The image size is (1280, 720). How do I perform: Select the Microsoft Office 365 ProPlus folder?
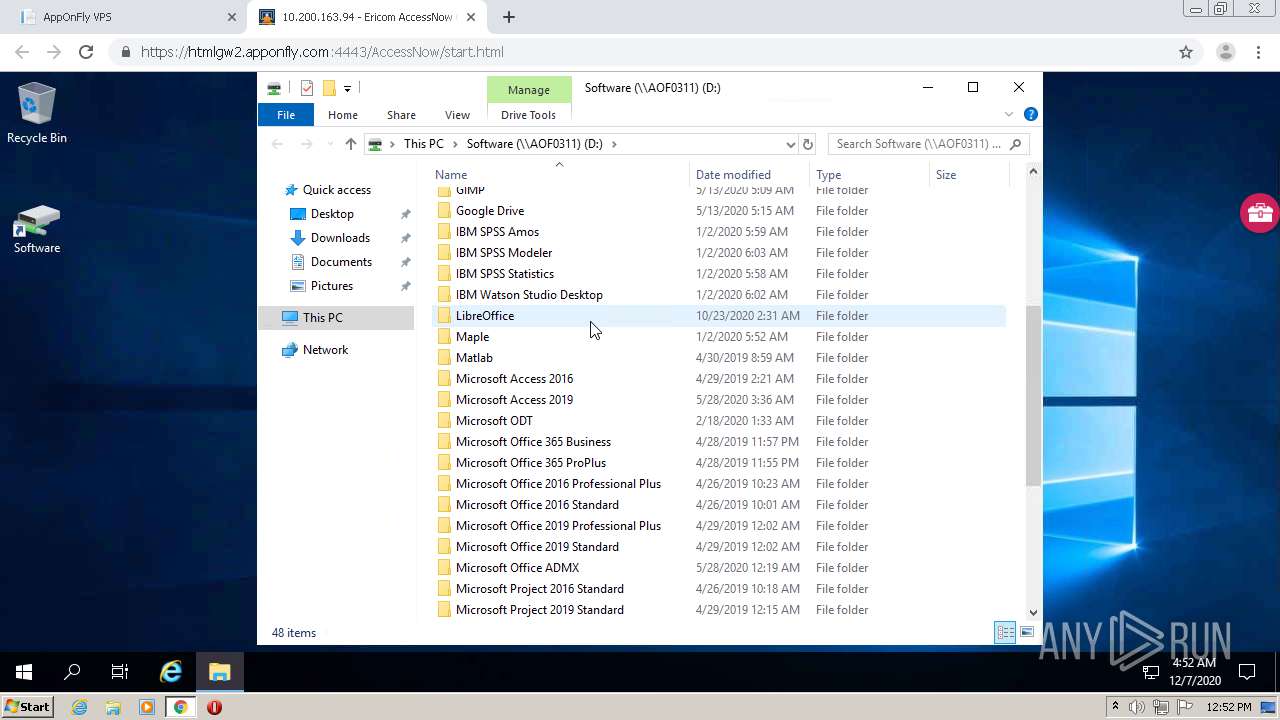click(x=530, y=463)
